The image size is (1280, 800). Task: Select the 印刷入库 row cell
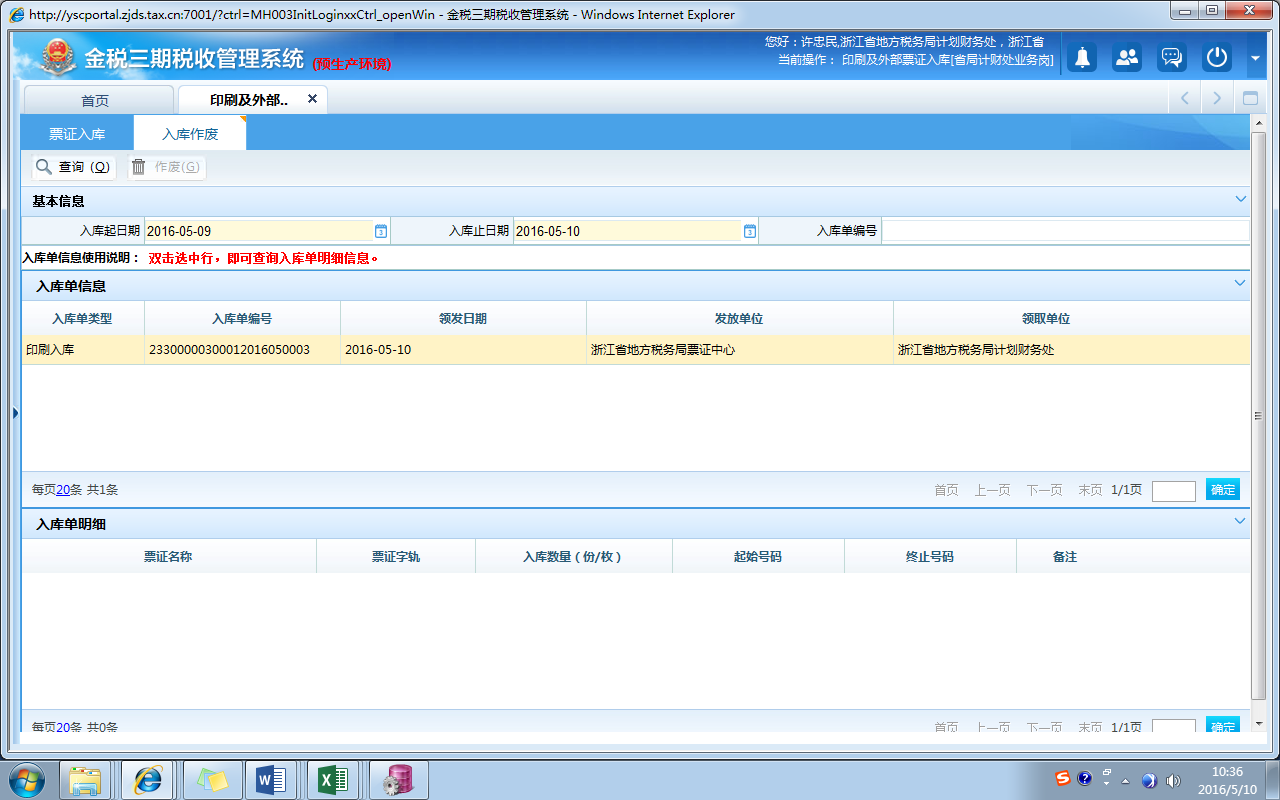pyautogui.click(x=83, y=350)
